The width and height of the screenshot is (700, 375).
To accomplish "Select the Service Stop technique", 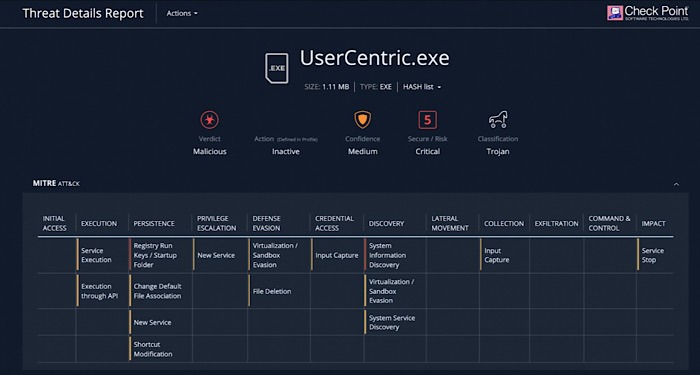I will (x=653, y=255).
